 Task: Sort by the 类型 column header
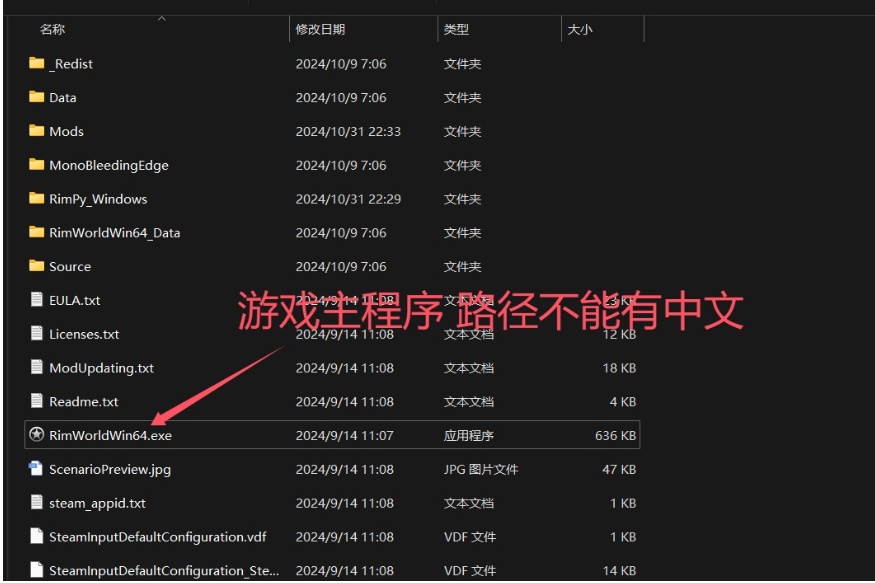coord(456,29)
